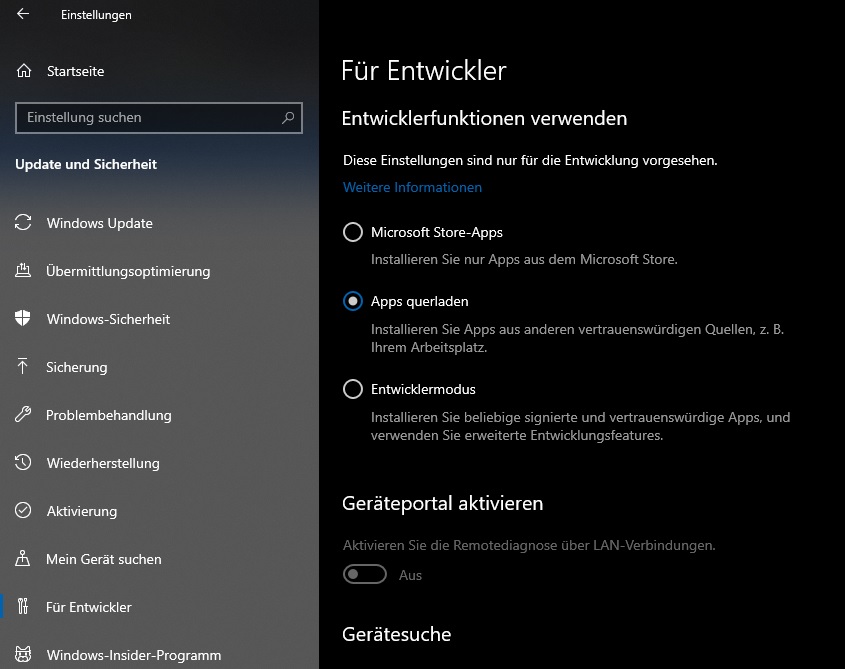Open Windows Update settings

pos(100,223)
